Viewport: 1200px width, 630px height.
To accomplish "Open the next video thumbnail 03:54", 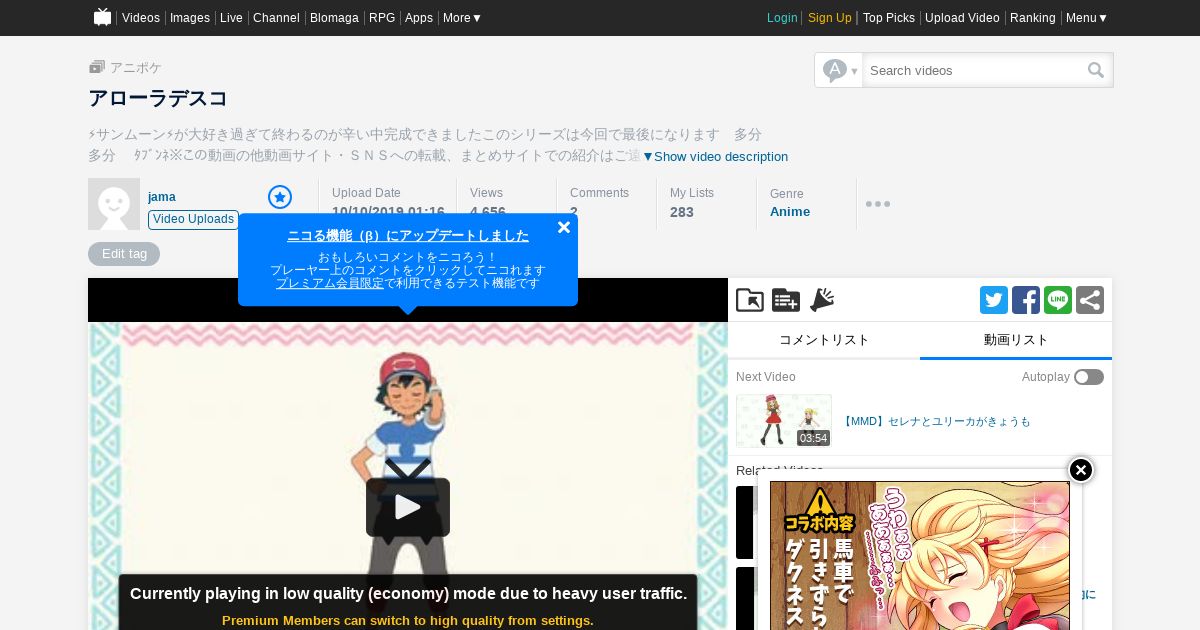I will (784, 420).
